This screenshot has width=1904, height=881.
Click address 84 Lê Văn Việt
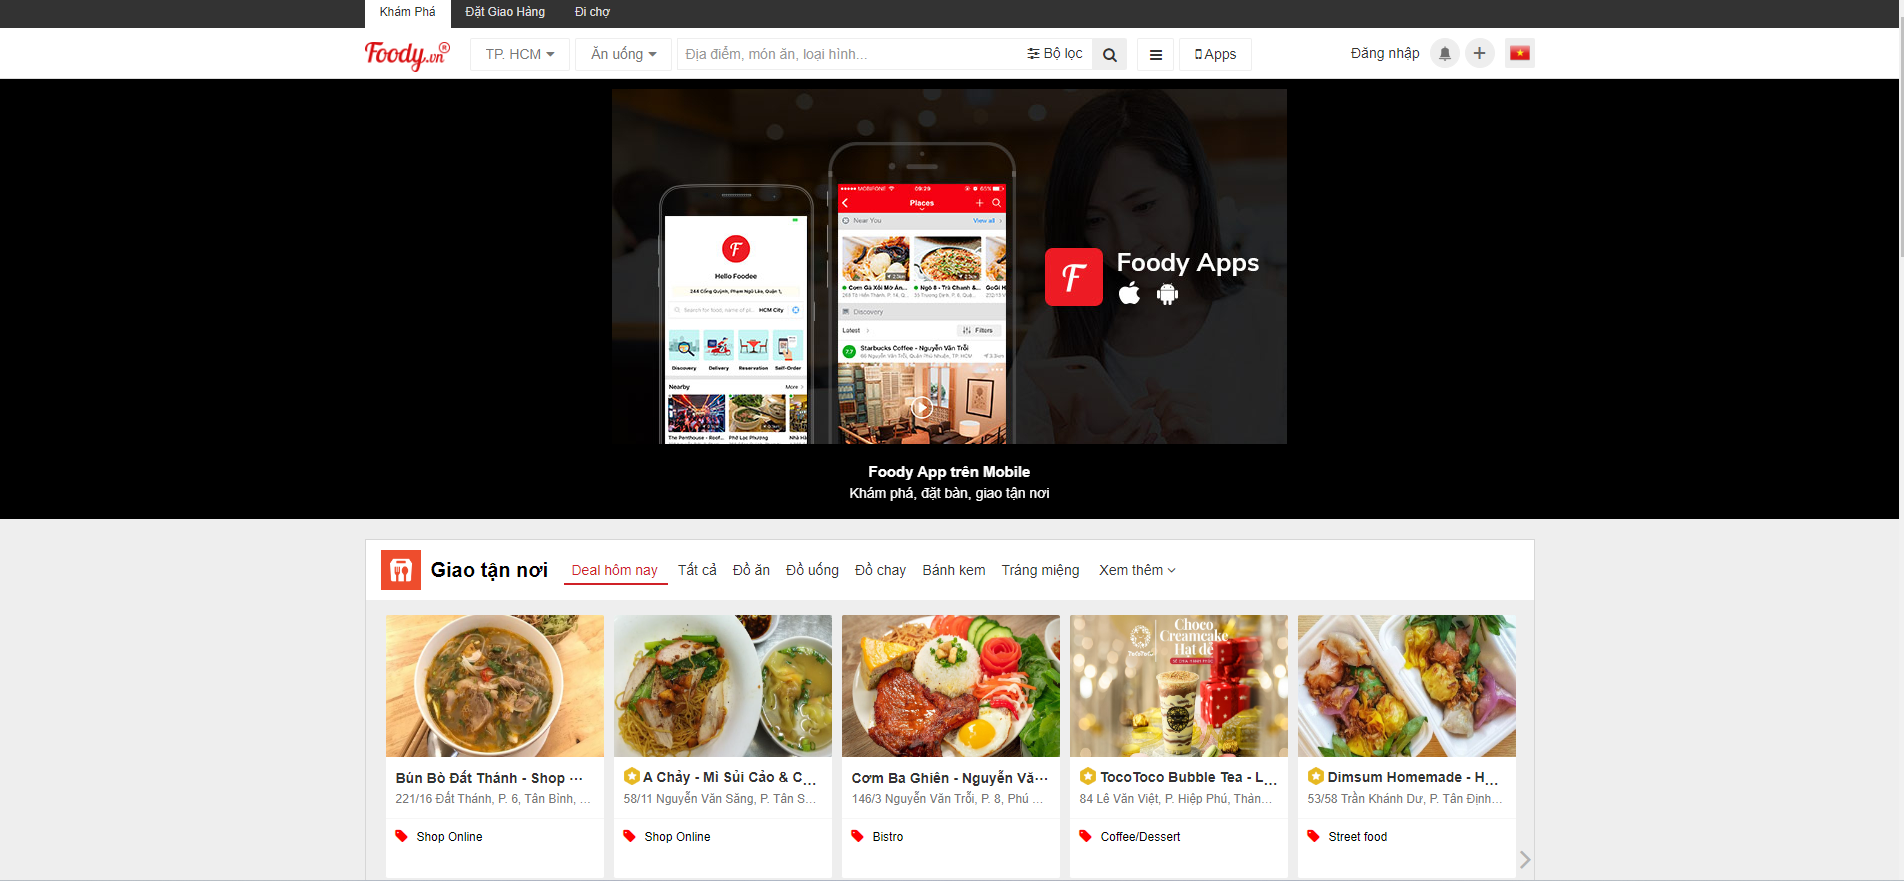click(x=1176, y=799)
